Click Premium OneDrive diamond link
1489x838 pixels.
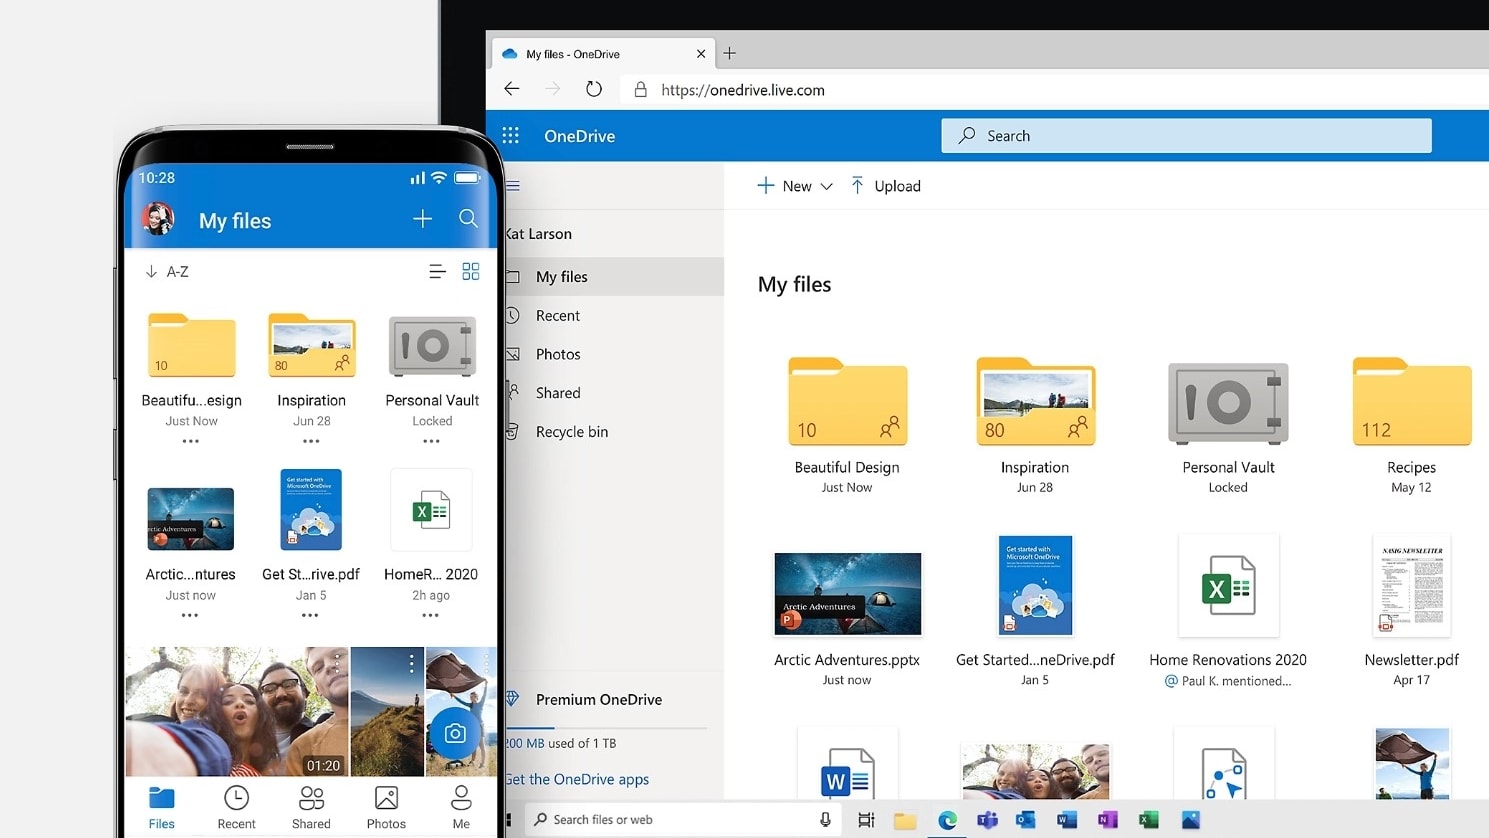[585, 700]
